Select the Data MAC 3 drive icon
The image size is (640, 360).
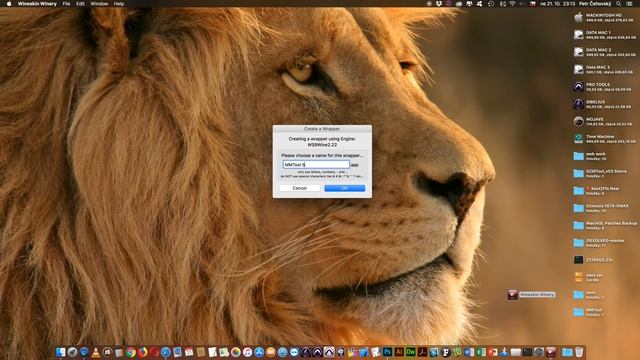coord(578,69)
